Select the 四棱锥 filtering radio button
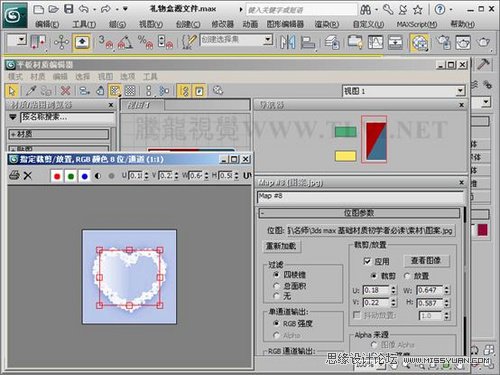500x375 pixels. tap(276, 275)
